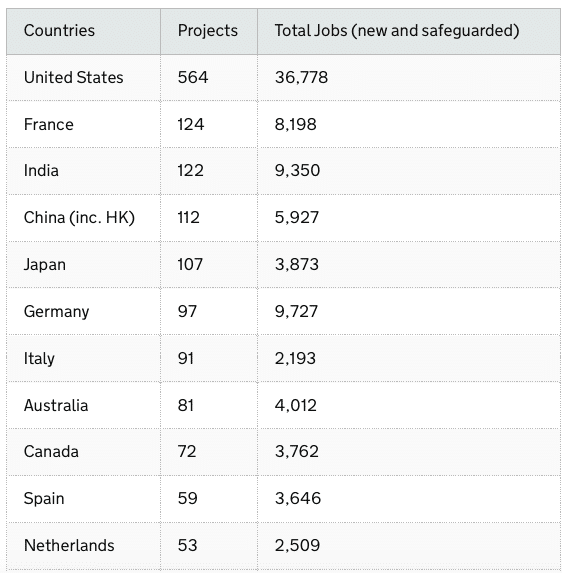Select India's 9,350 jobs figure
This screenshot has width=562, height=573.
click(297, 171)
